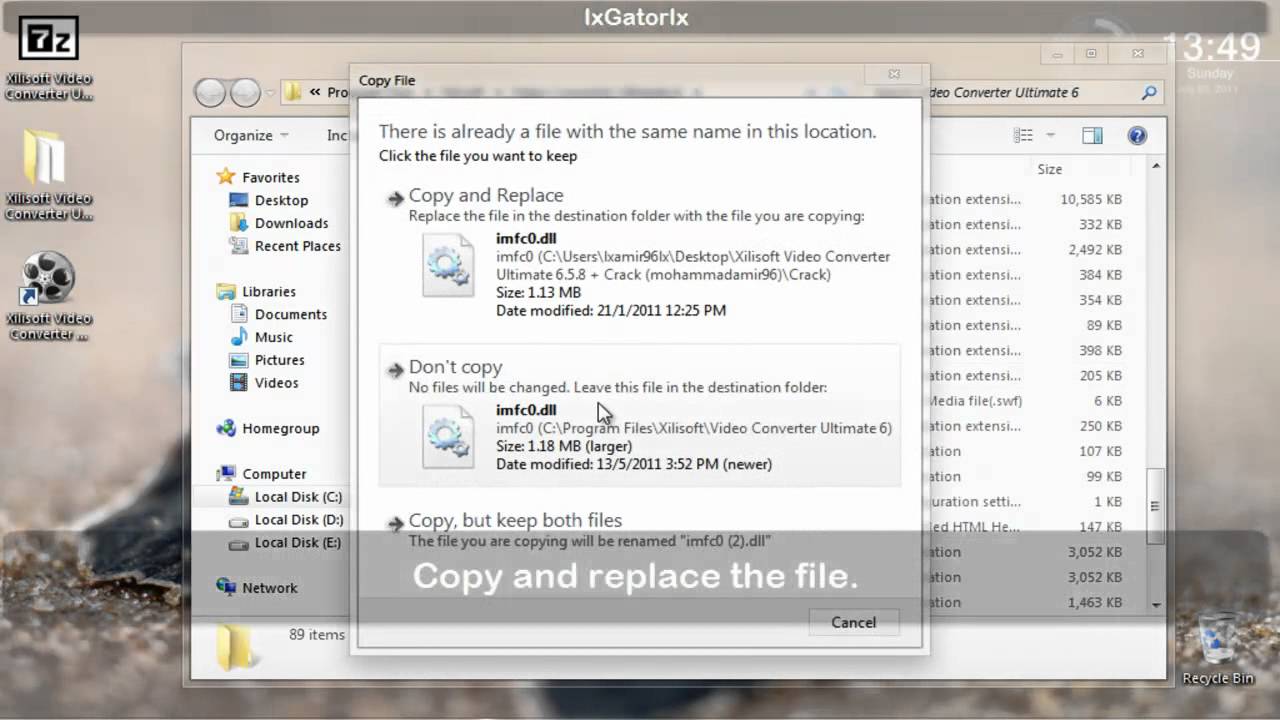
Task: Open Local Disk (C:)
Action: point(285,497)
